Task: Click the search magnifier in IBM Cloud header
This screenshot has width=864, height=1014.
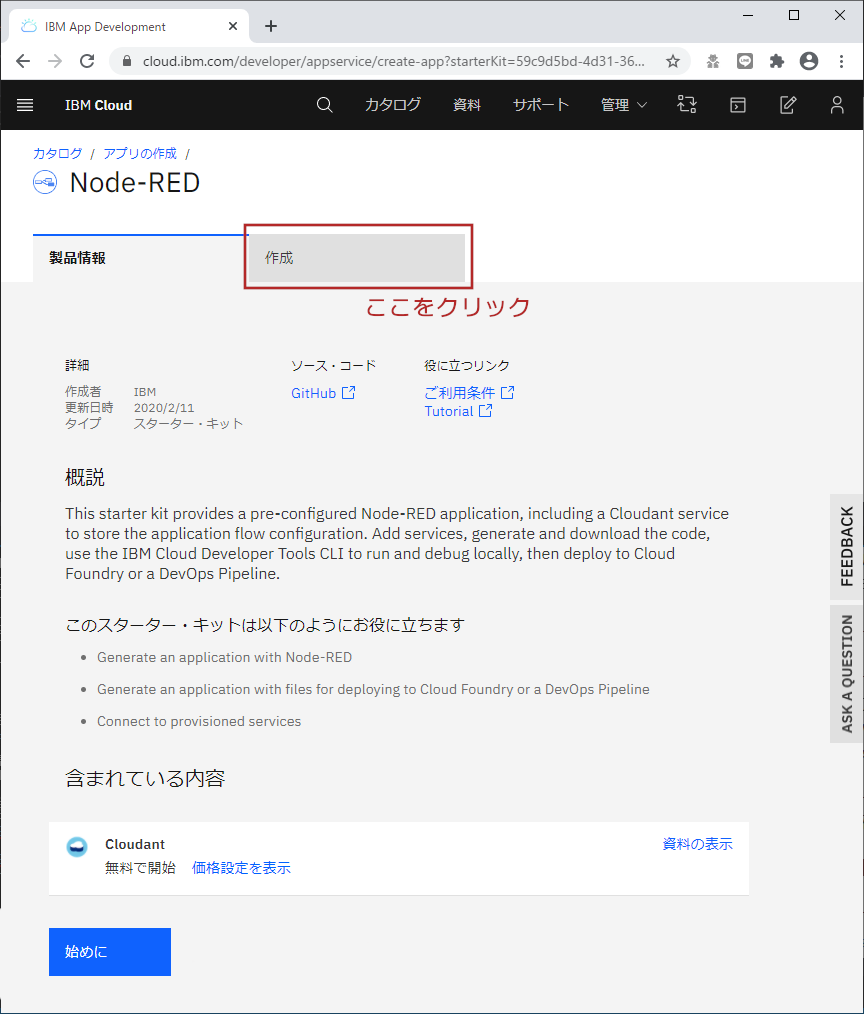Action: (325, 105)
